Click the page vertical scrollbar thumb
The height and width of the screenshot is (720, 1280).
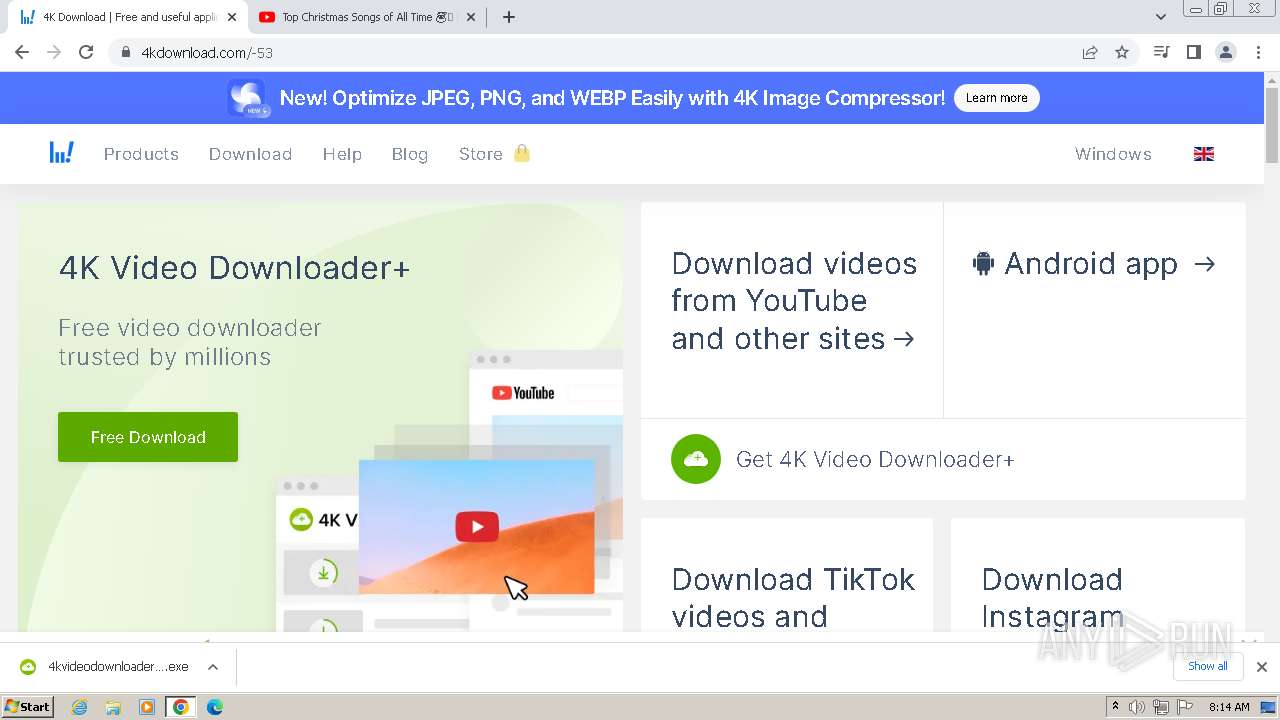click(x=1272, y=125)
